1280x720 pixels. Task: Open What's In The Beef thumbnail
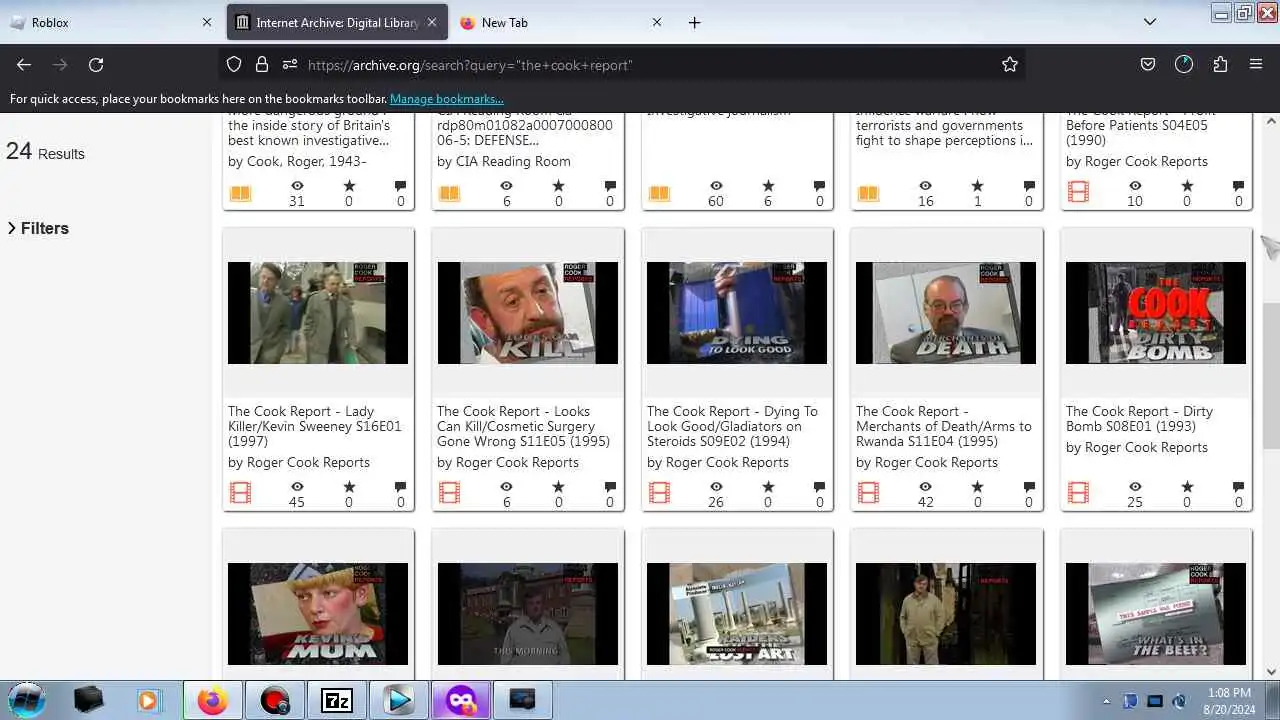click(1156, 614)
